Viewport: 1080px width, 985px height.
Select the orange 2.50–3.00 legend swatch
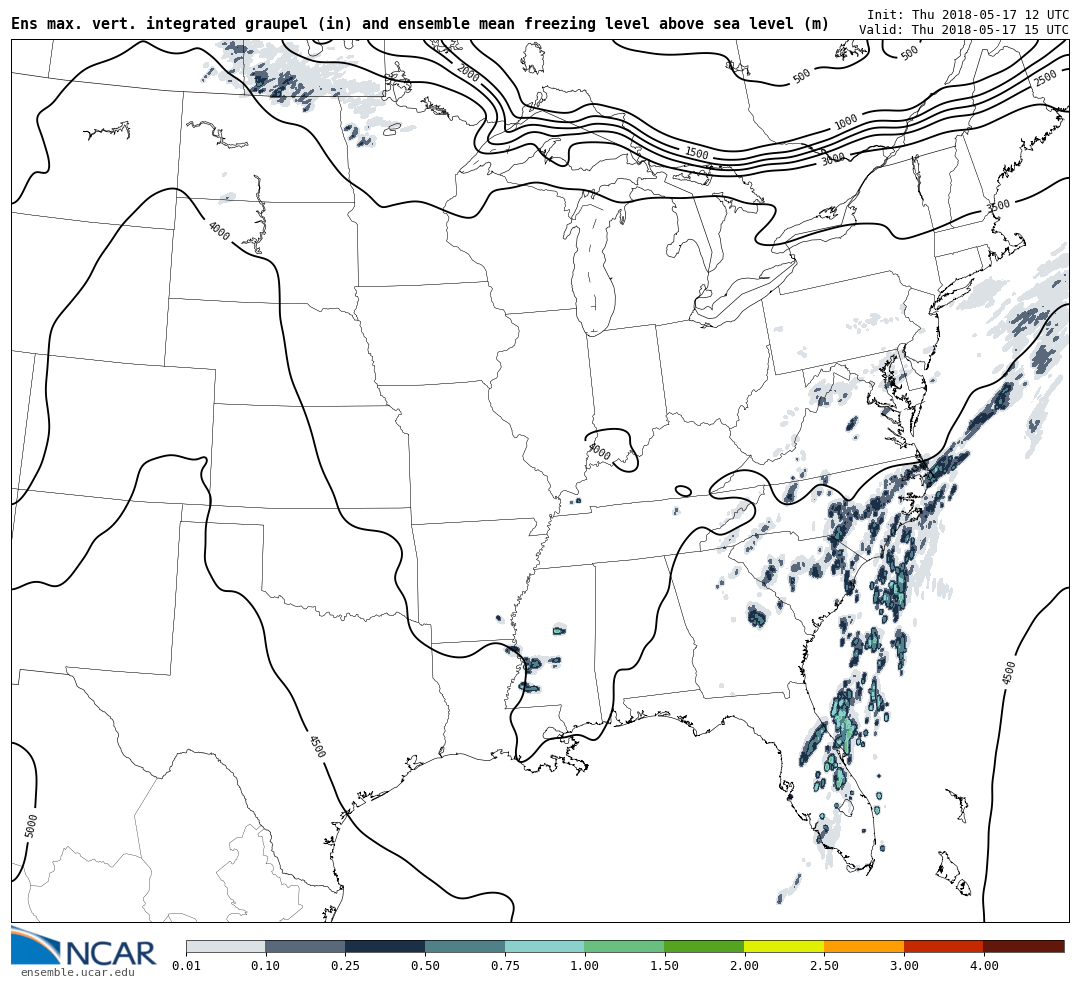coord(864,946)
